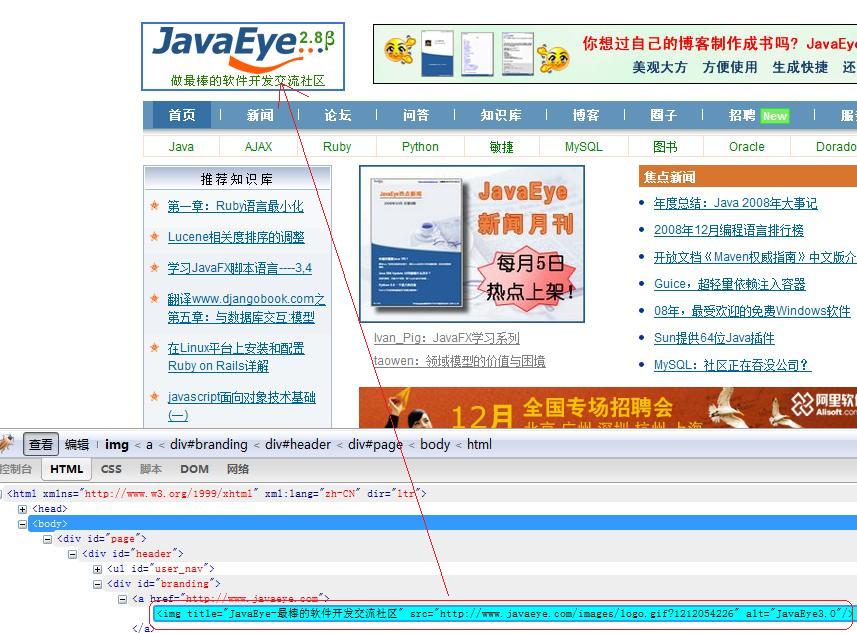Switch to the CSS tab
This screenshot has width=857, height=633.
pos(111,468)
